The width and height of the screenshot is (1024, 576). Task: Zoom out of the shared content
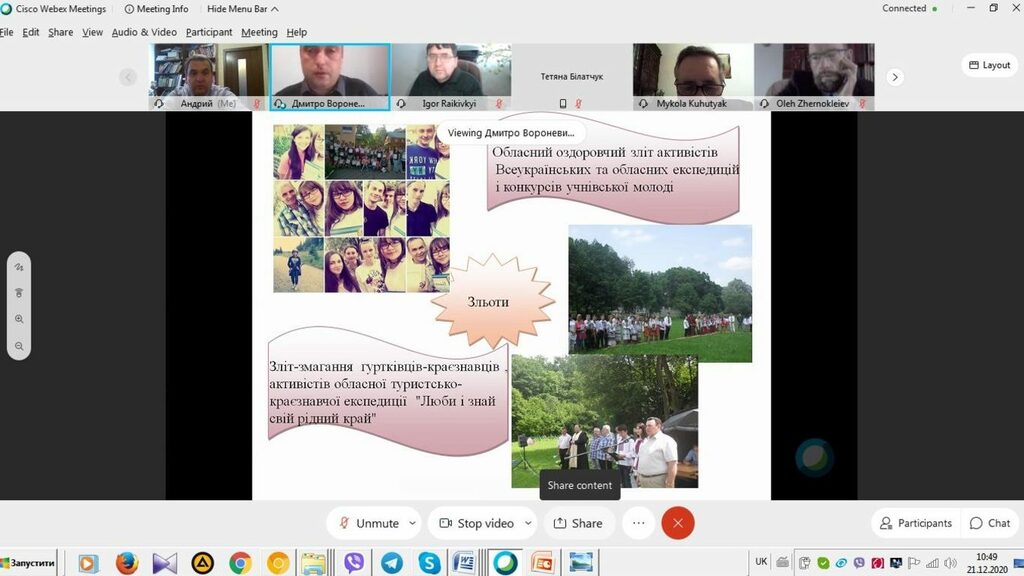click(x=19, y=346)
